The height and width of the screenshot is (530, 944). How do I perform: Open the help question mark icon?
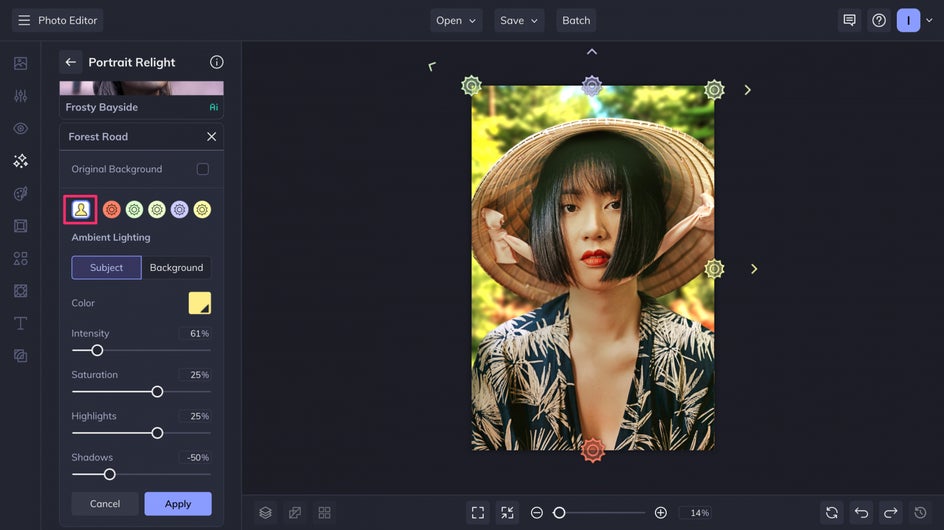tap(879, 20)
